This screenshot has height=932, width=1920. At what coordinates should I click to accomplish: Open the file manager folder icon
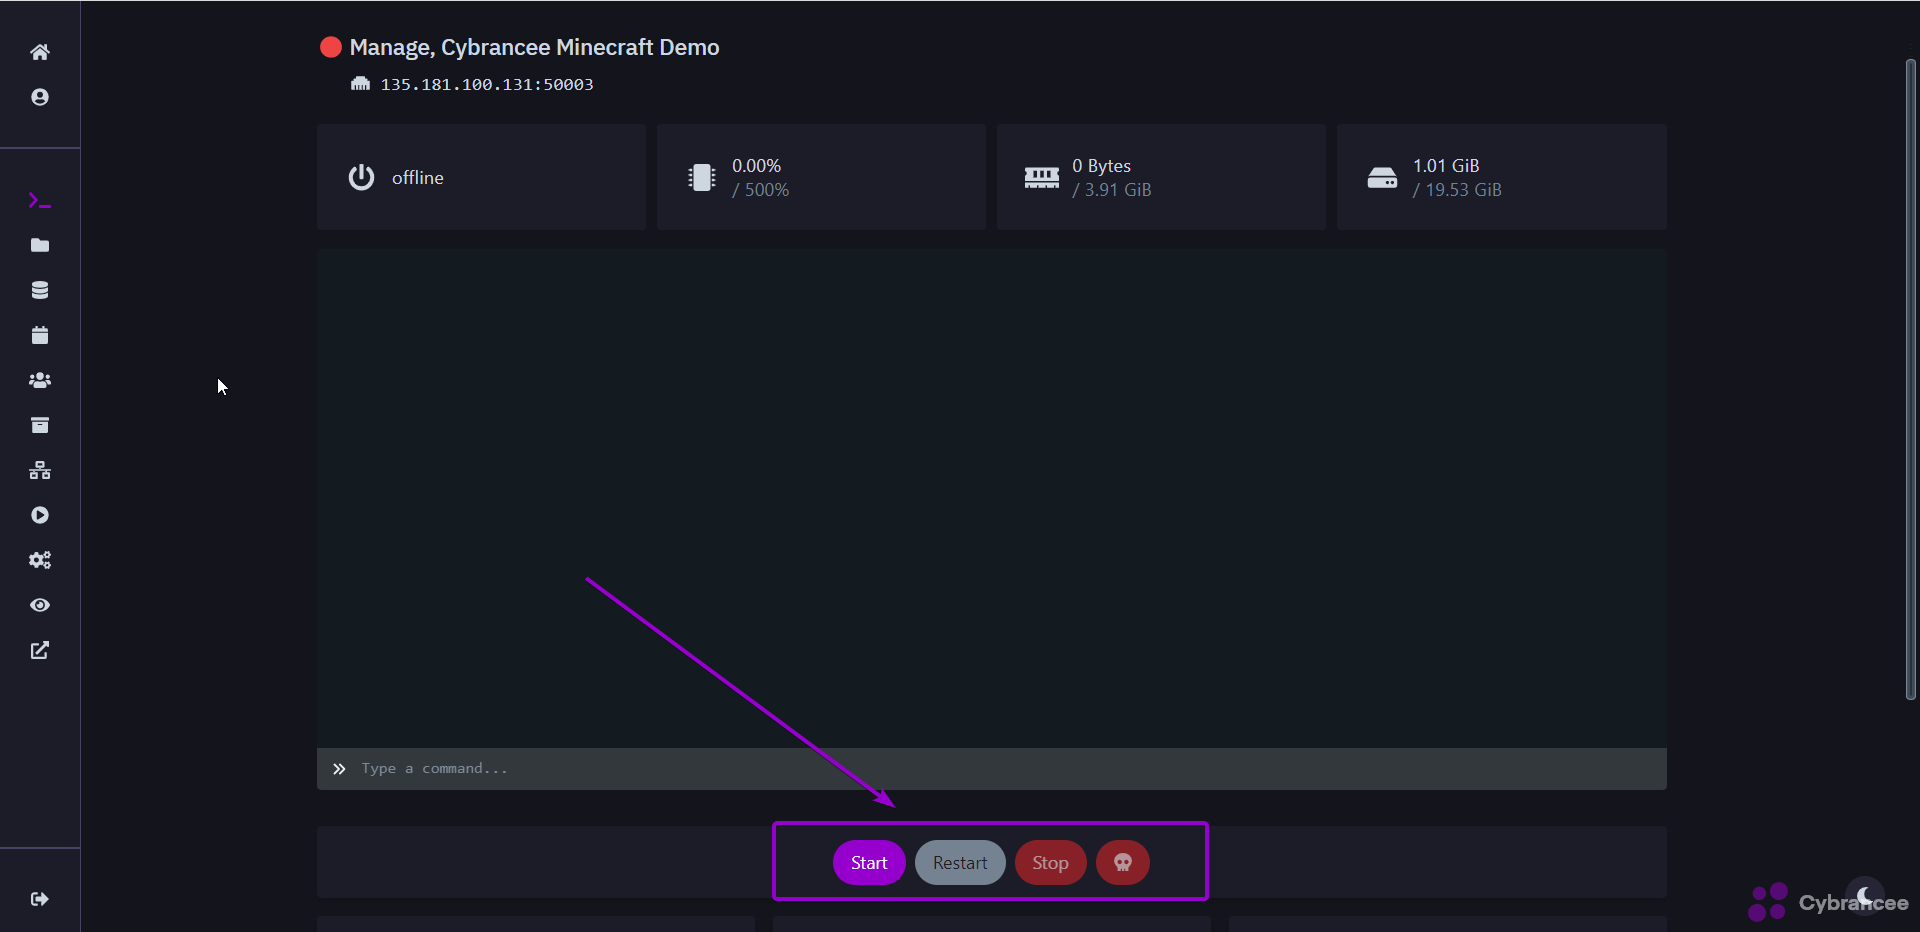click(40, 246)
